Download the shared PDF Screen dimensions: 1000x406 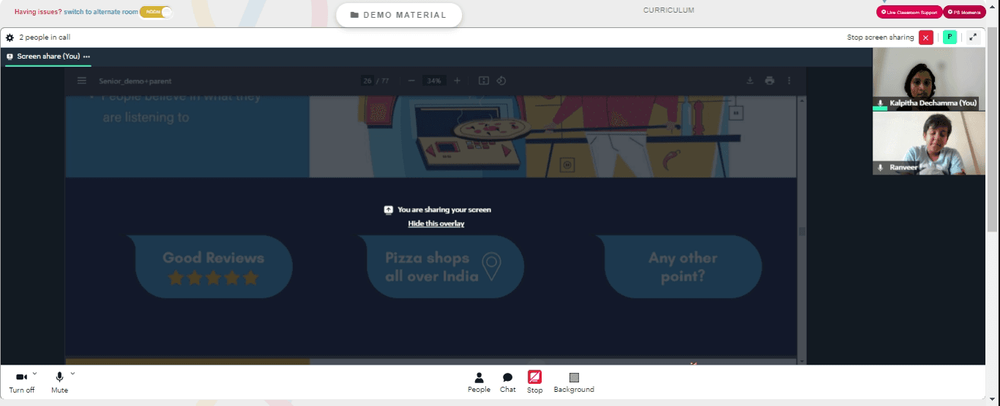click(750, 81)
